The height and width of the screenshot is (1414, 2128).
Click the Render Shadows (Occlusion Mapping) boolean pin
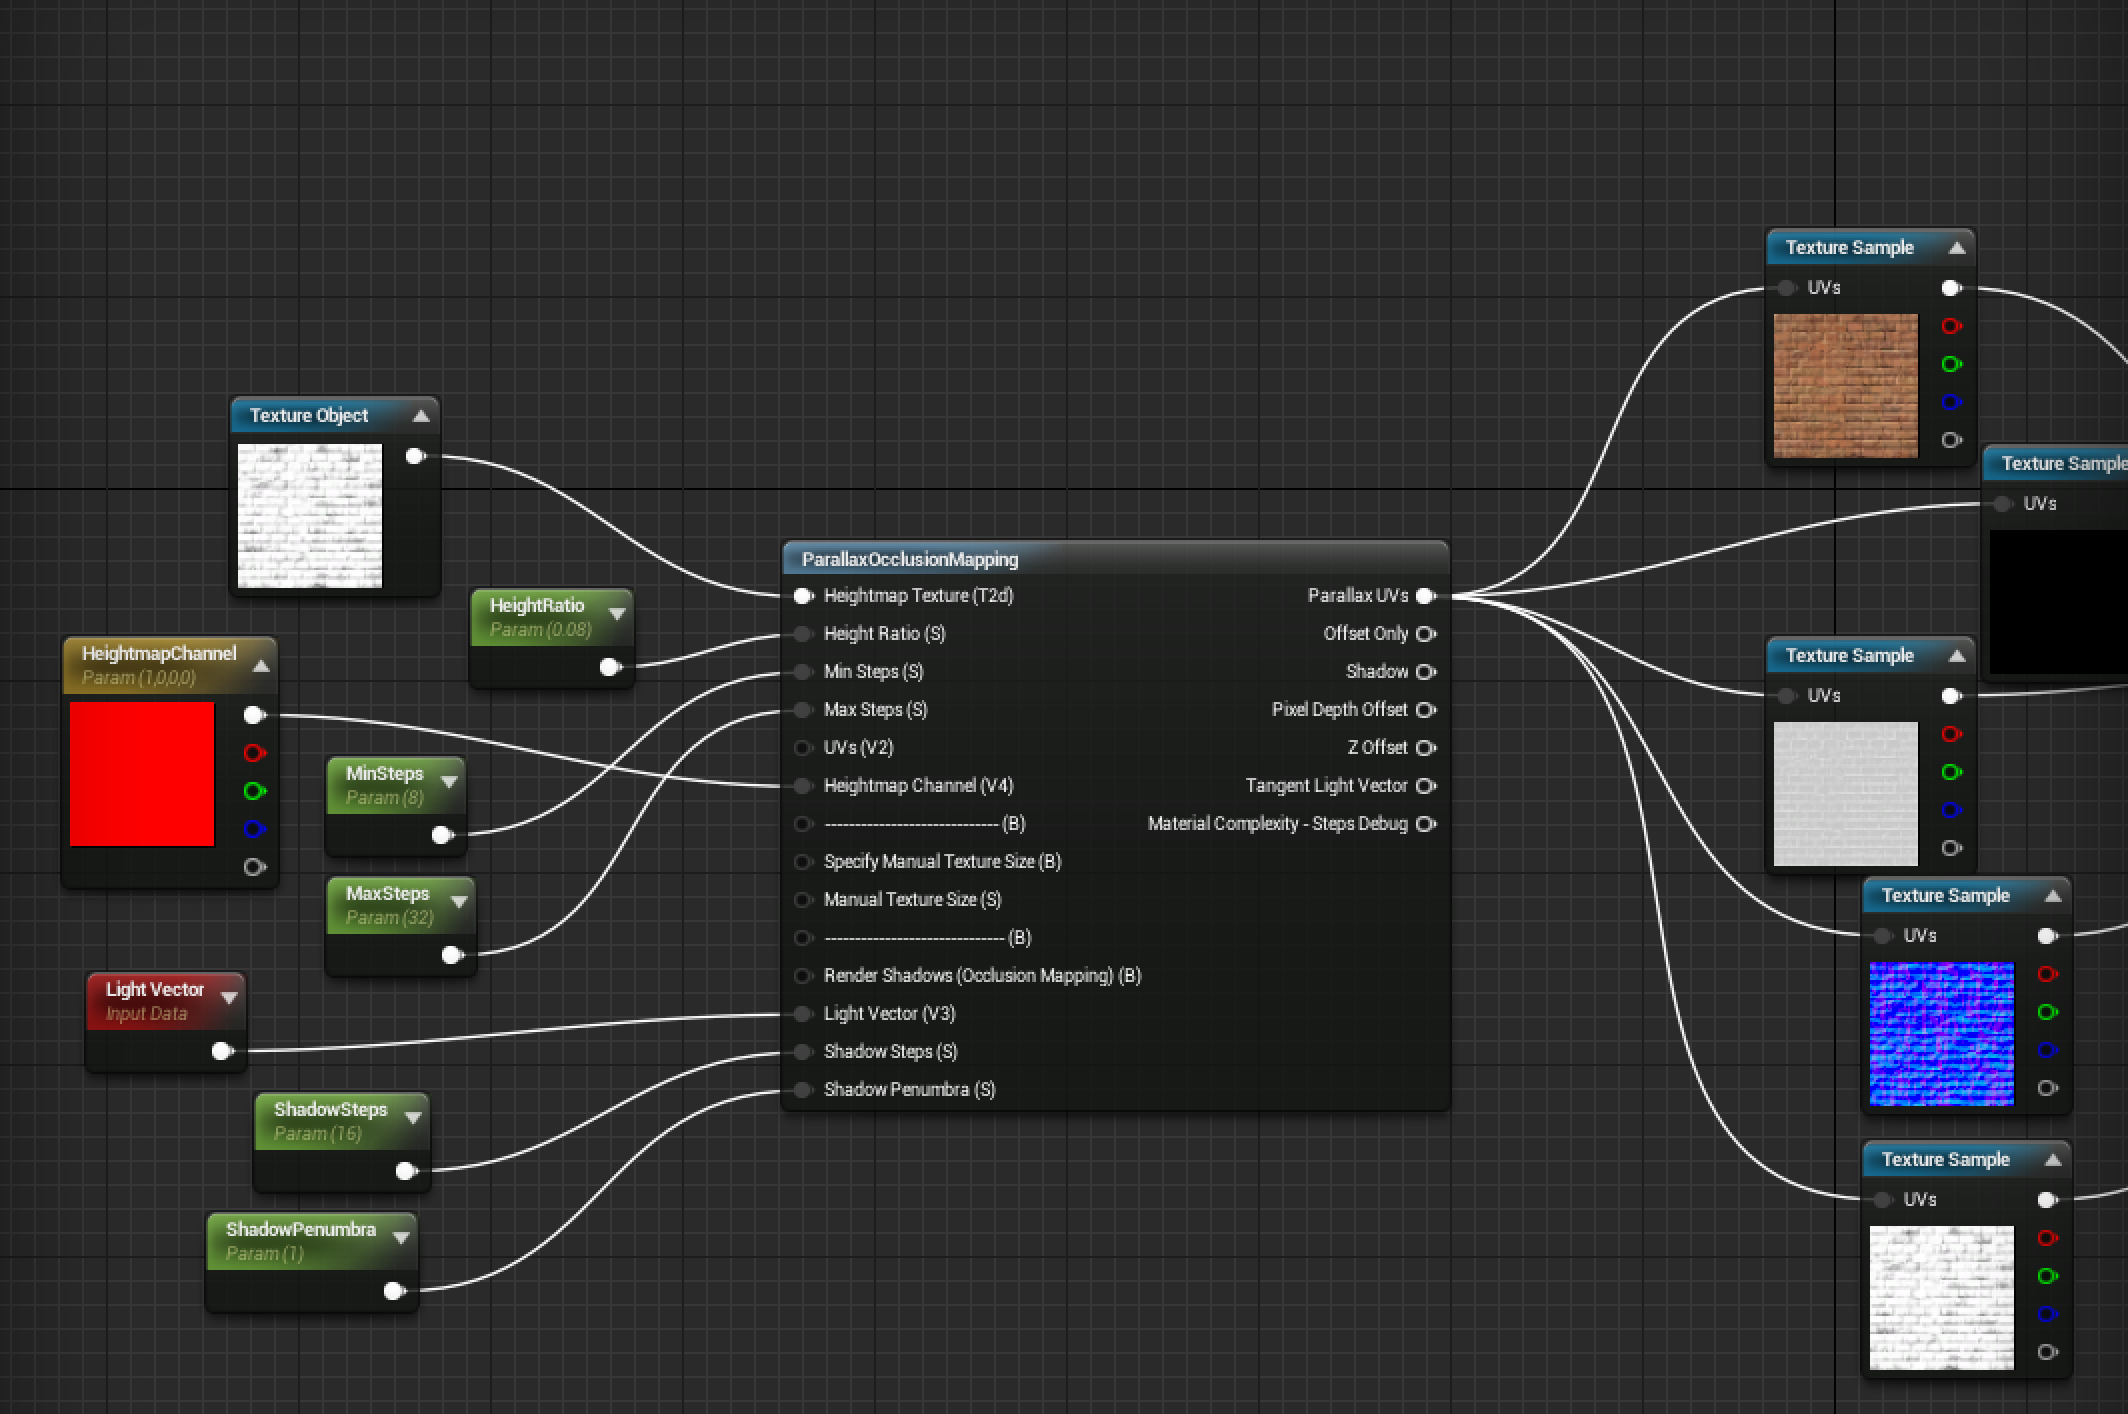click(802, 975)
